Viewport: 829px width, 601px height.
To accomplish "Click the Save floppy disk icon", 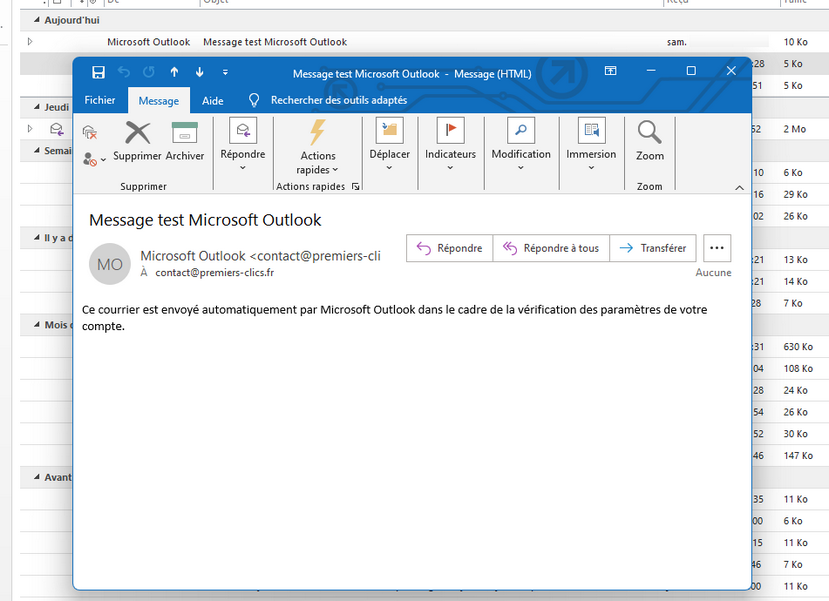I will tap(98, 72).
